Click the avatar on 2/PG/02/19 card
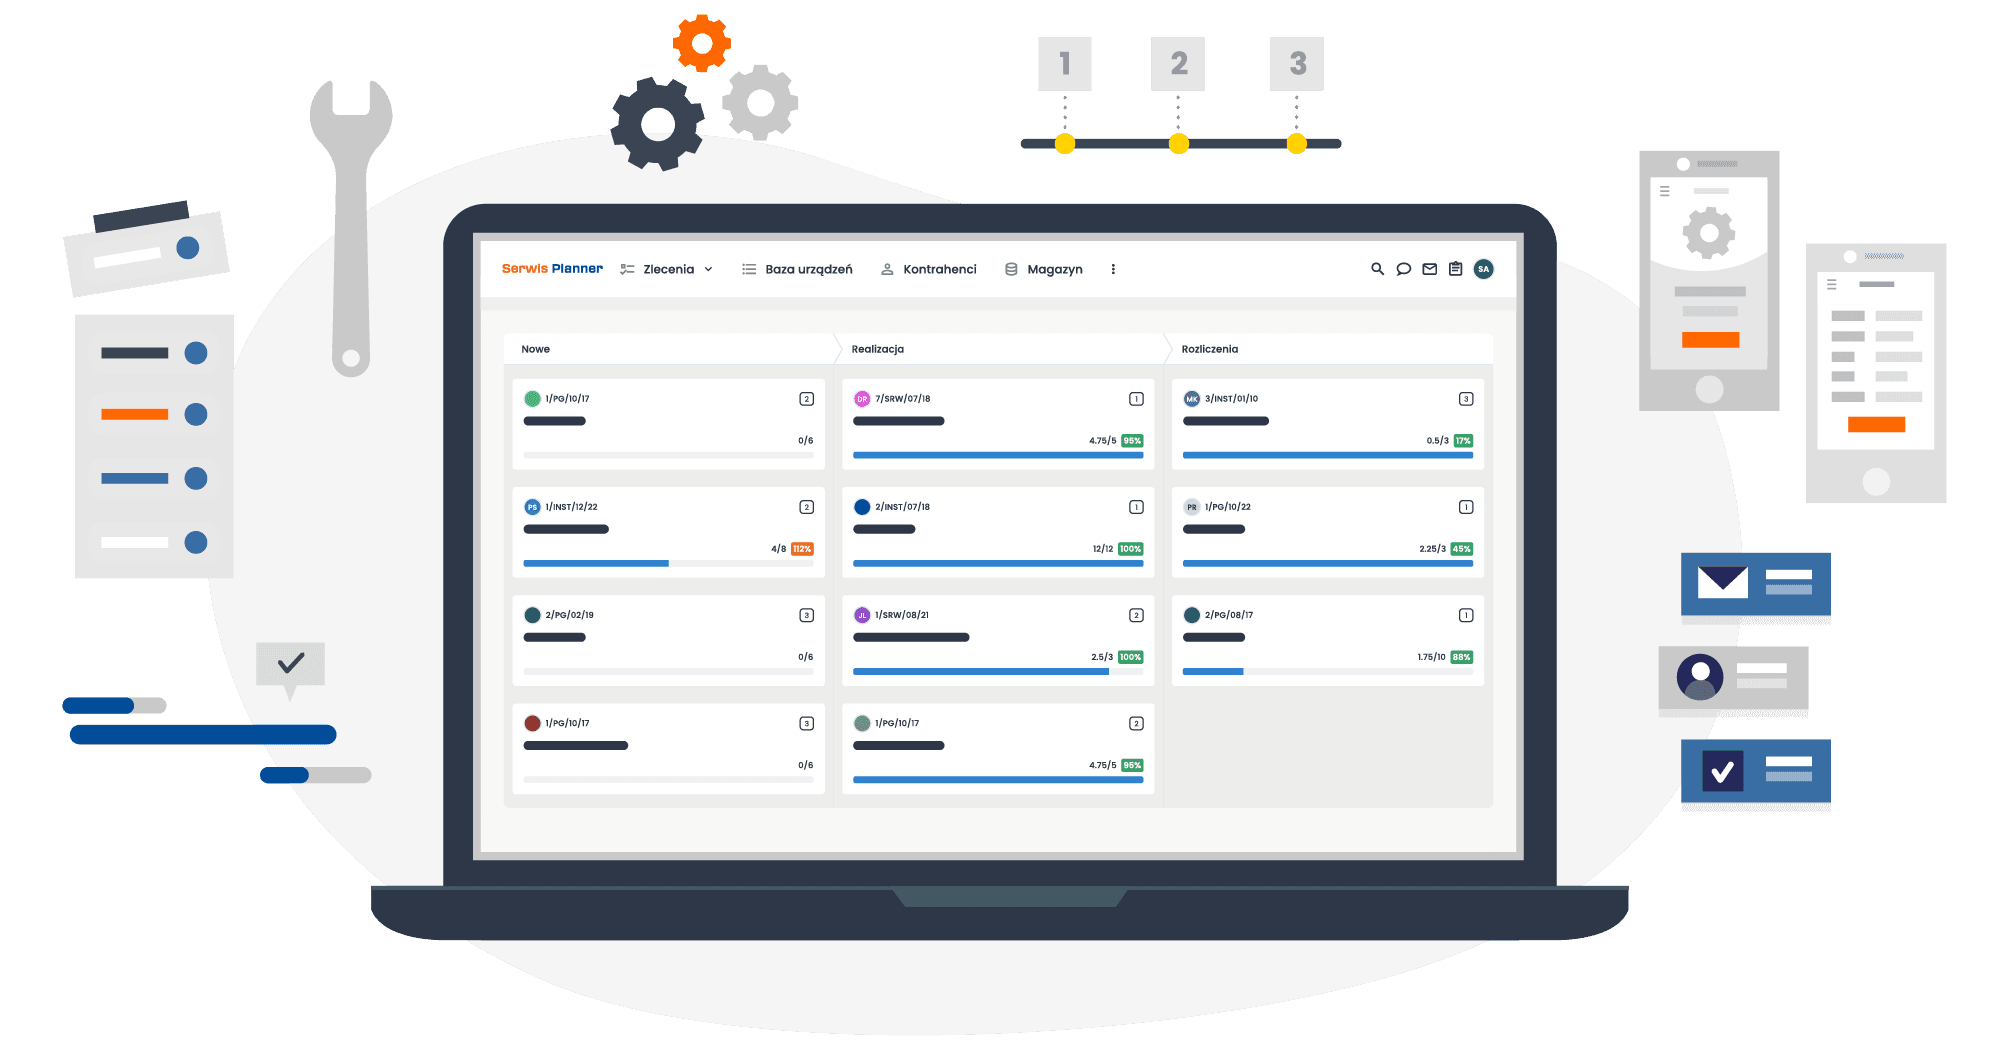Screen dimensions: 2000x1048 point(532,615)
